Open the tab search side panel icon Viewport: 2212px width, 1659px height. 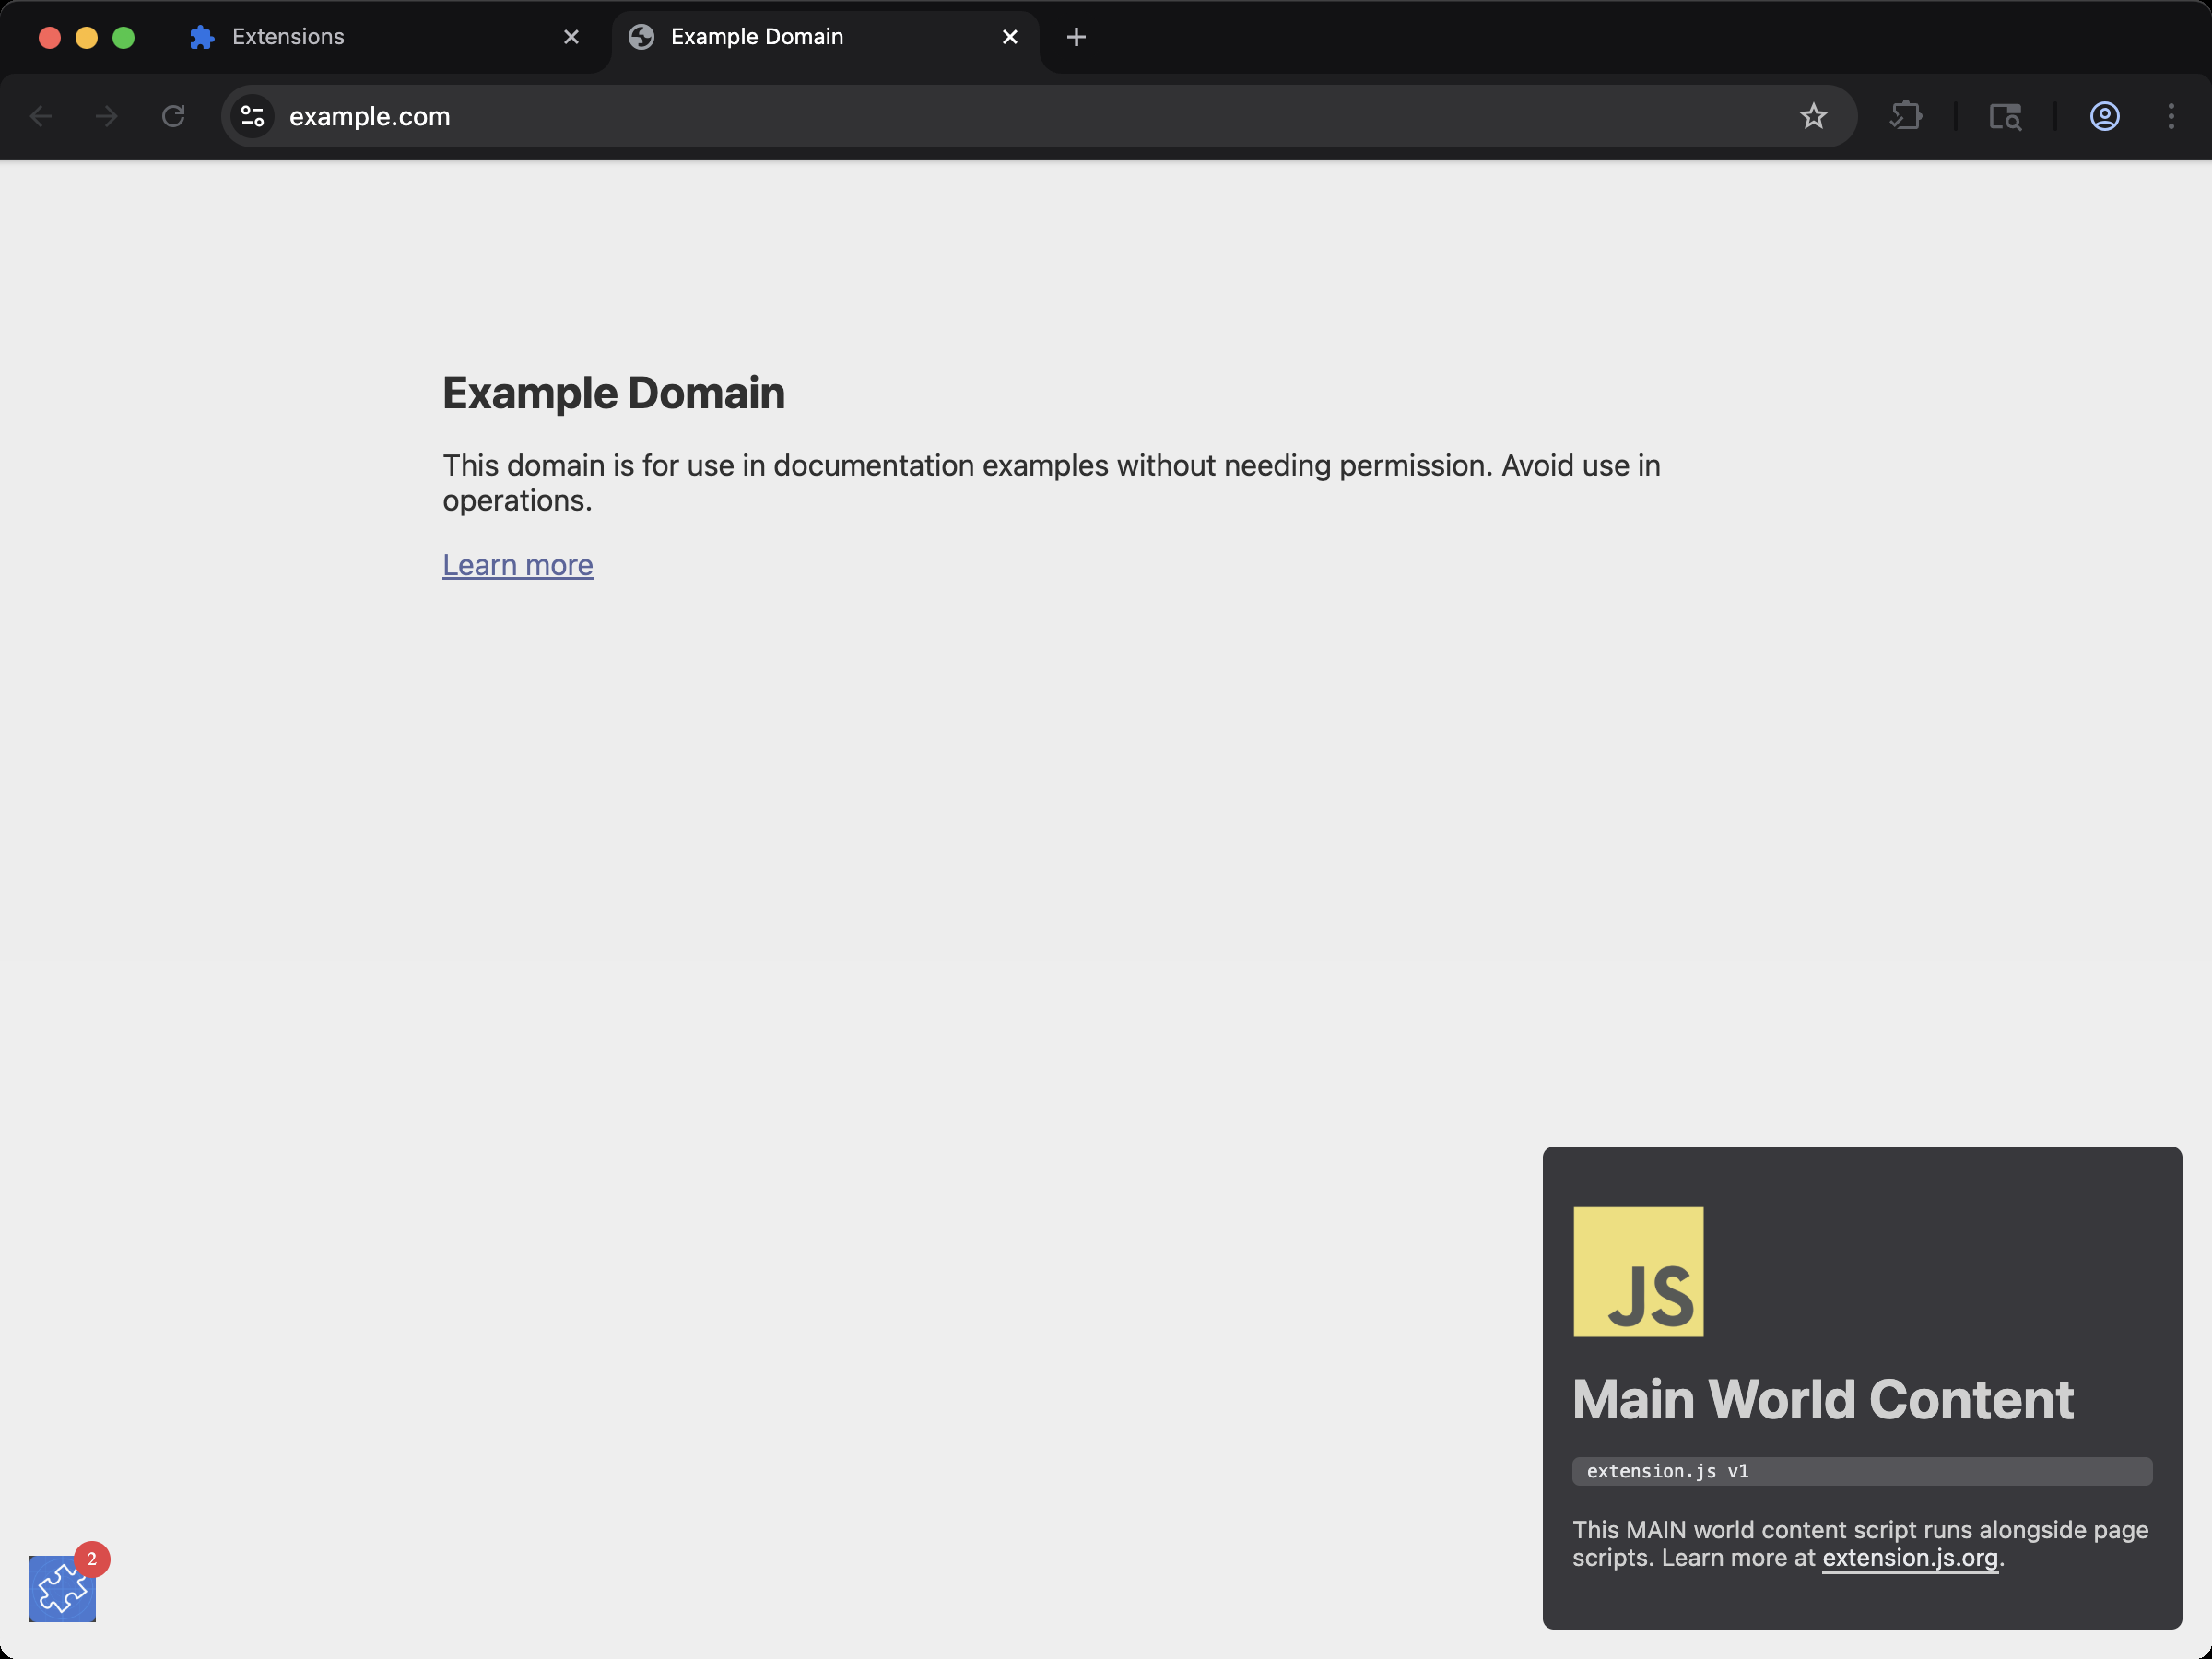click(2005, 116)
